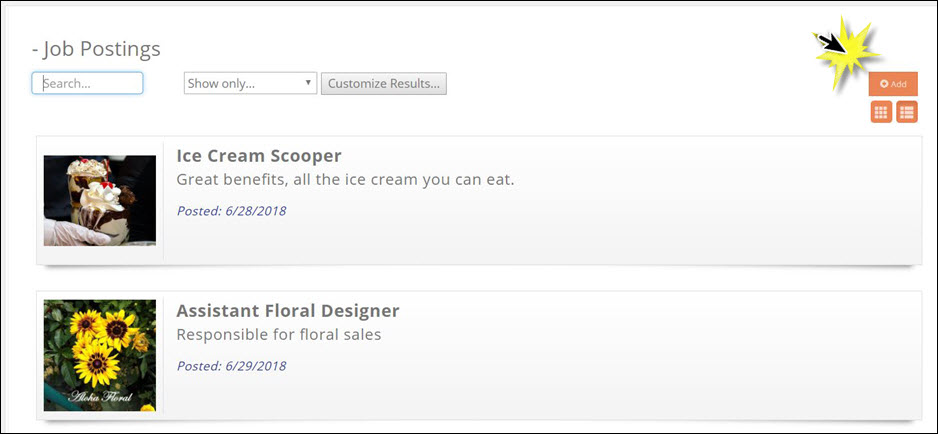Open the 'Show only...' dropdown
938x434 pixels.
pyautogui.click(x=250, y=84)
